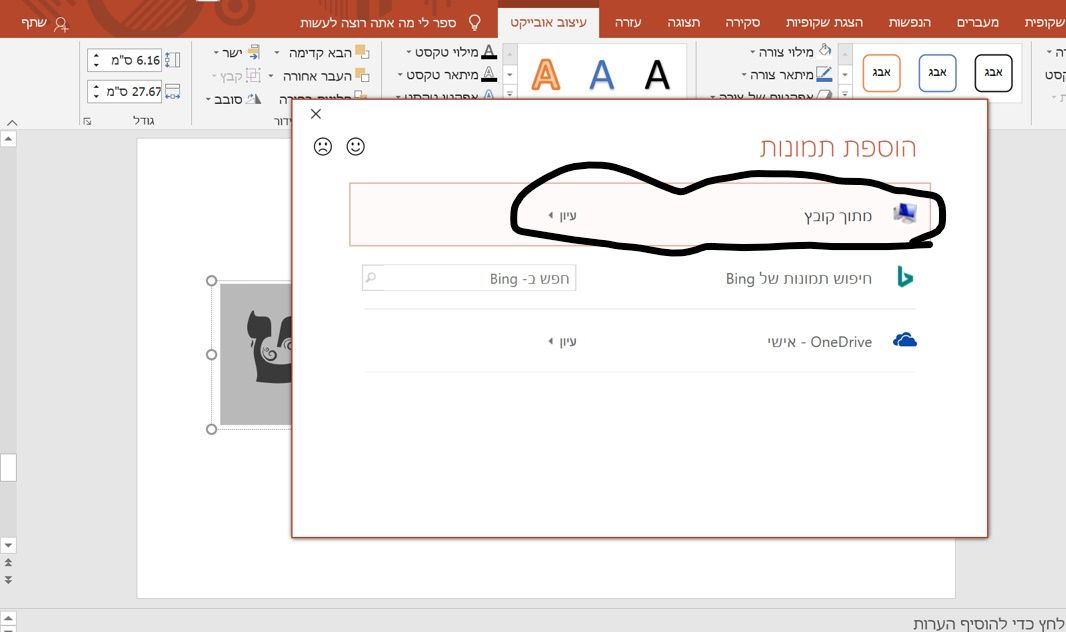Switch to the עיצוב אובייקט tab
The height and width of the screenshot is (632, 1066).
tap(549, 22)
